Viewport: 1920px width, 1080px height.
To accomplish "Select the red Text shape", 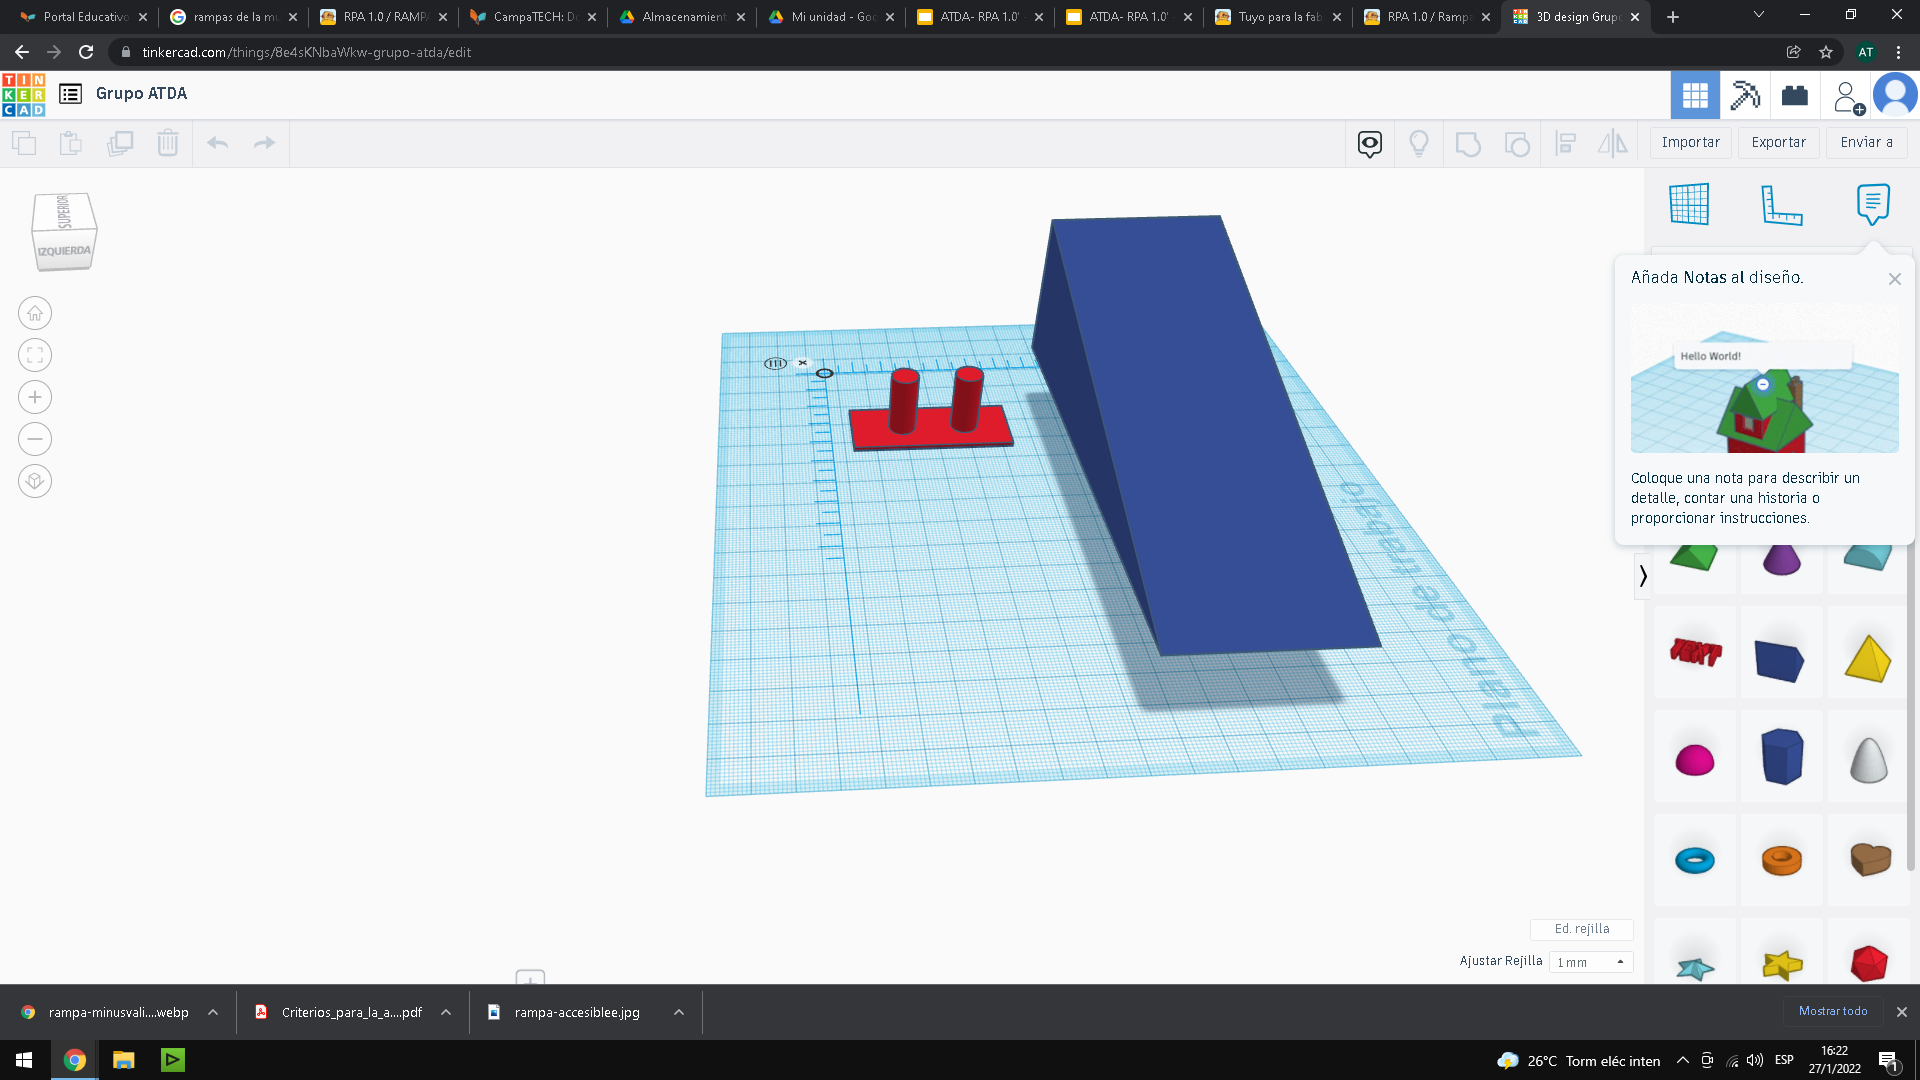I will (x=1695, y=653).
